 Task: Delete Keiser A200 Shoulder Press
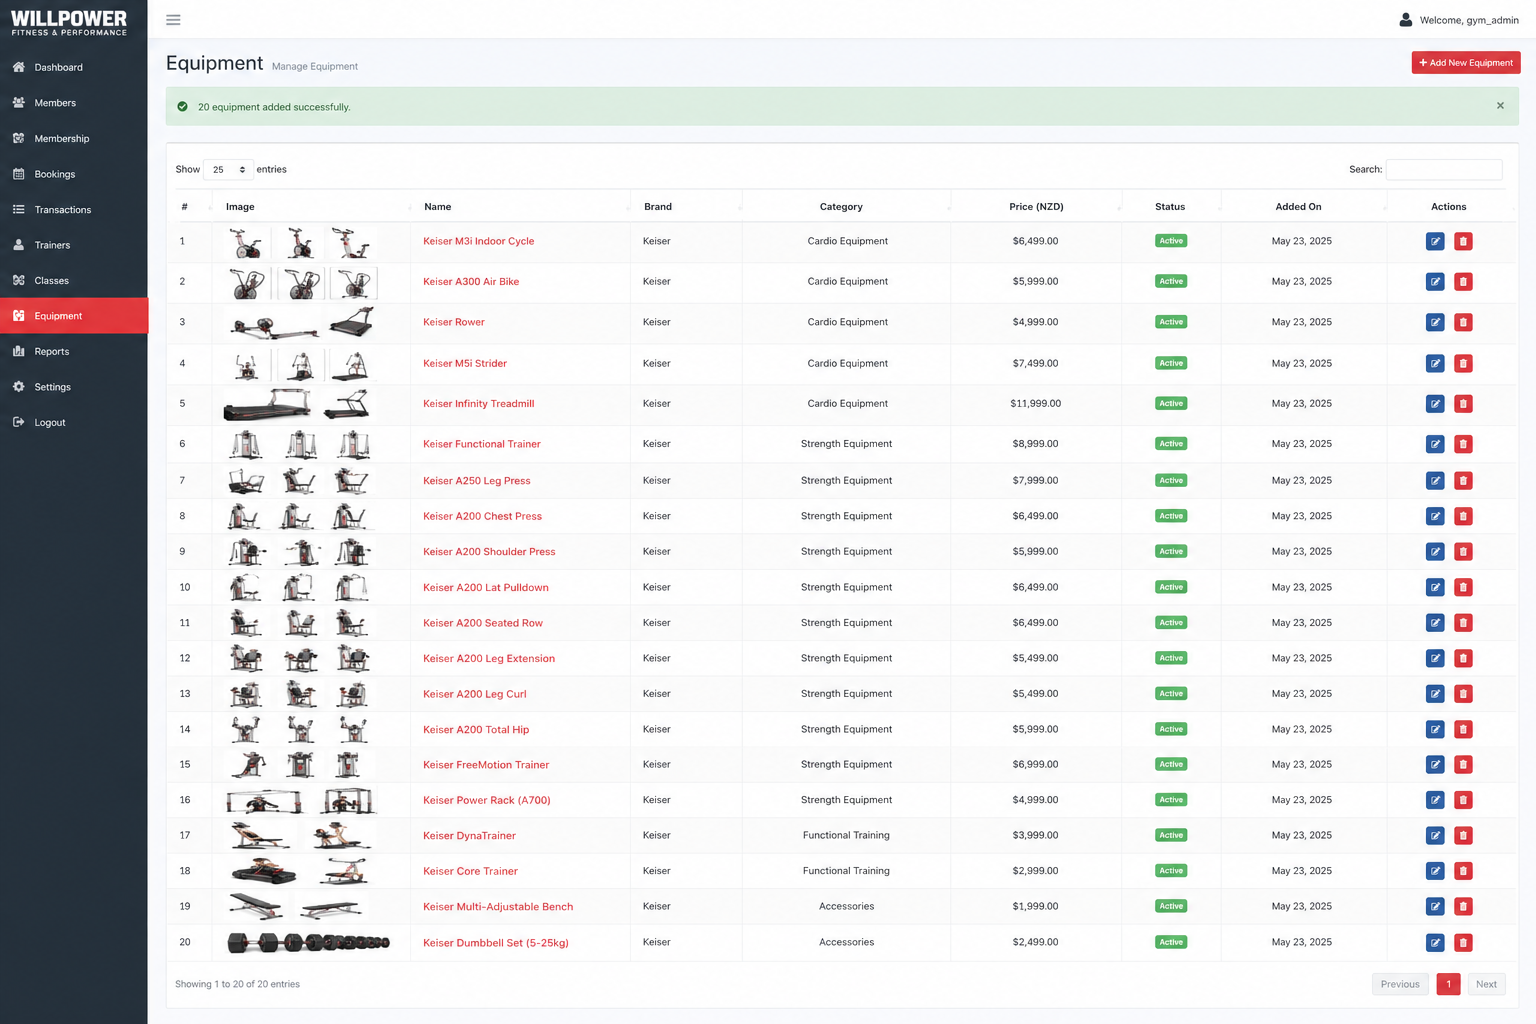[x=1463, y=552]
